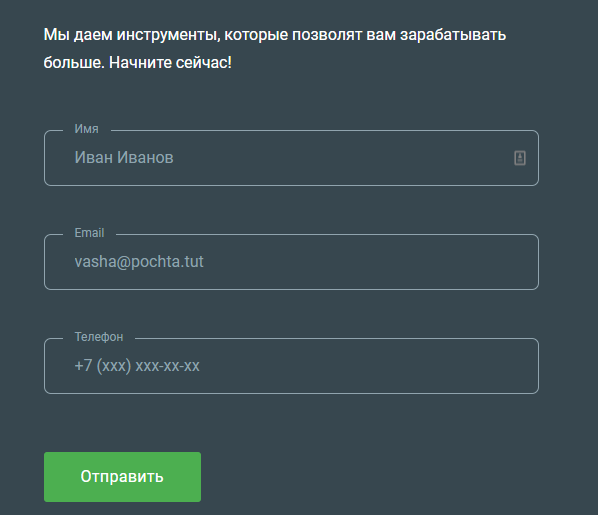The image size is (598, 515).
Task: Click the white "Отправить" text on the green button
Action: click(x=122, y=477)
